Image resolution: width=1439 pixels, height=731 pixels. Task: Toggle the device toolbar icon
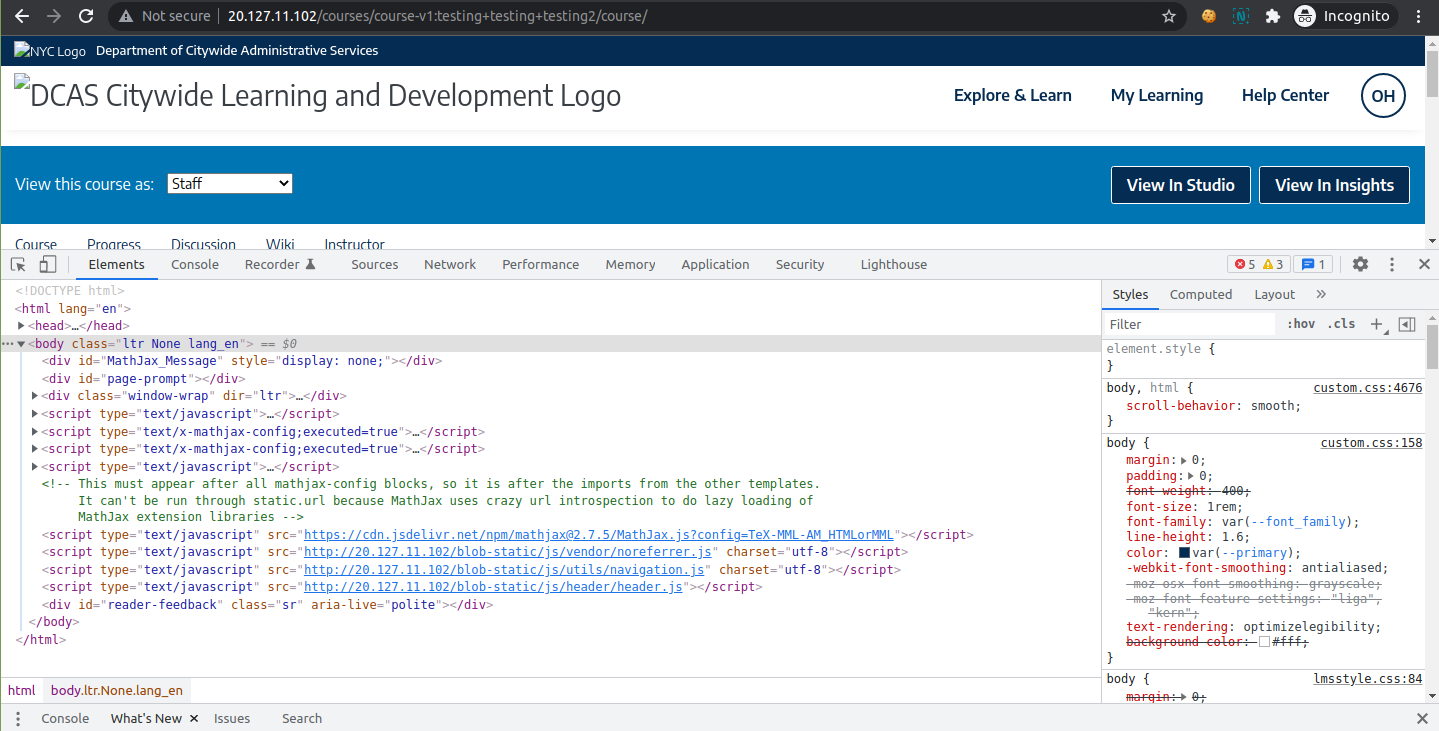tap(48, 264)
